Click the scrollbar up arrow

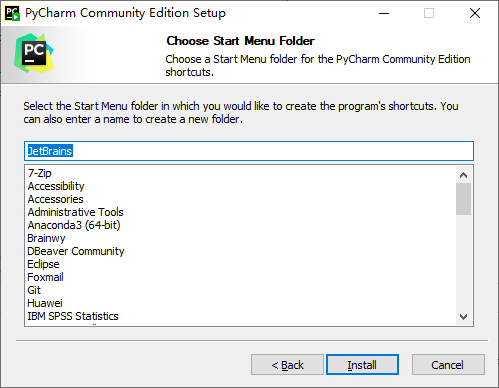click(463, 175)
